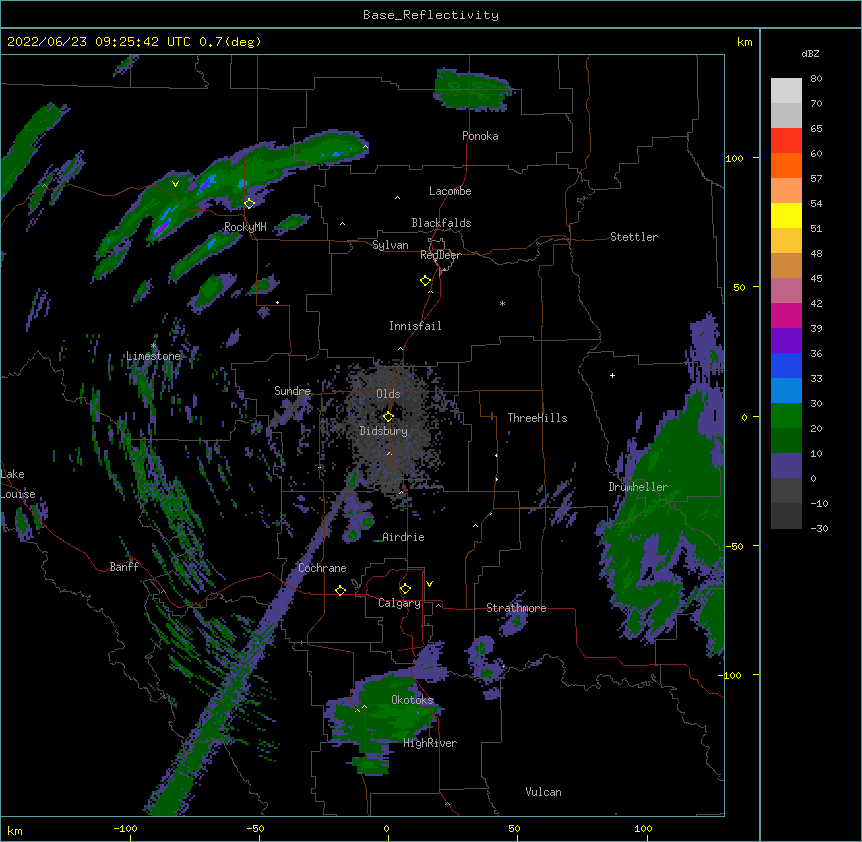Select the slate-purple swatch between 10 and 0
862x842 pixels.
tap(786, 466)
